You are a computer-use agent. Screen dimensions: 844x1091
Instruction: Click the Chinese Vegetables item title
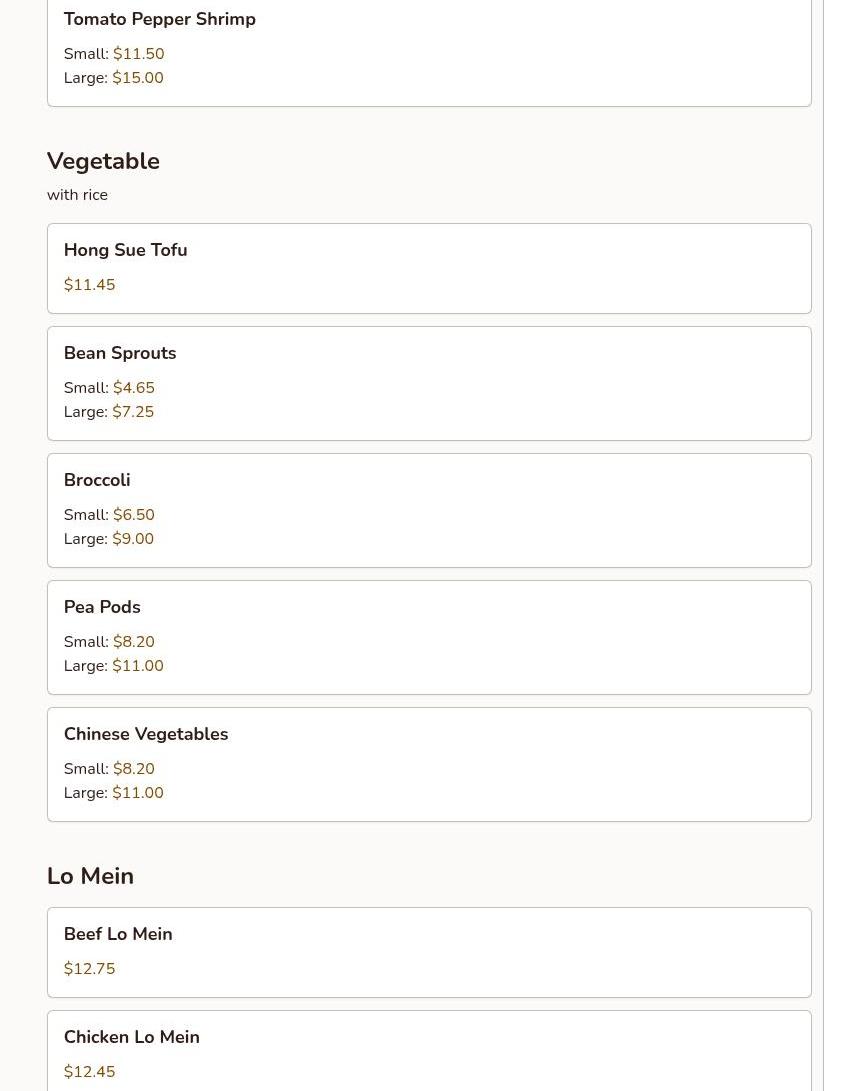(x=145, y=734)
